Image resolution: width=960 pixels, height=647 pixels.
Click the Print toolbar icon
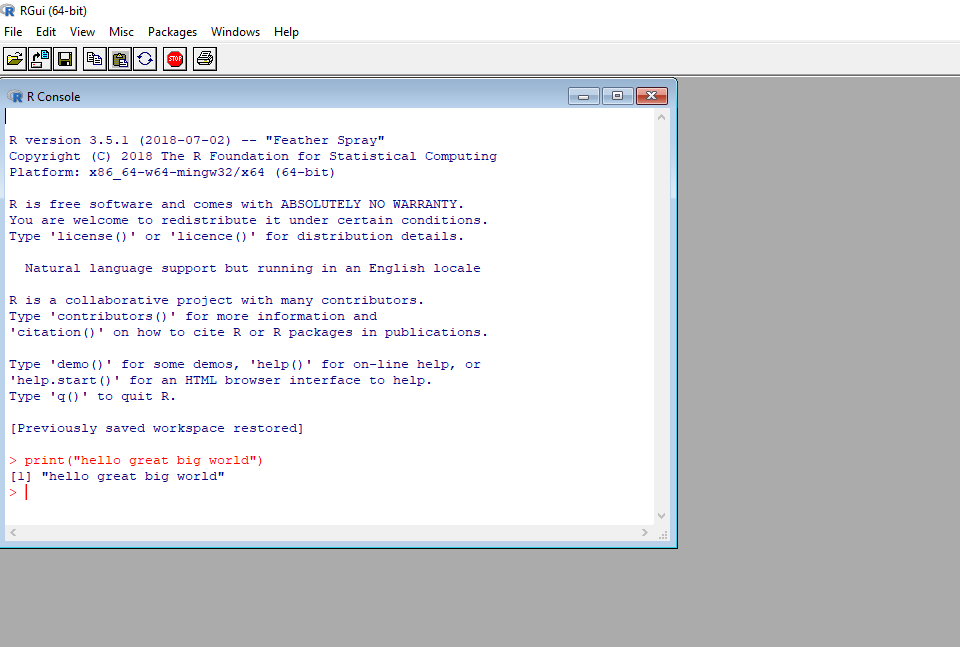[204, 59]
